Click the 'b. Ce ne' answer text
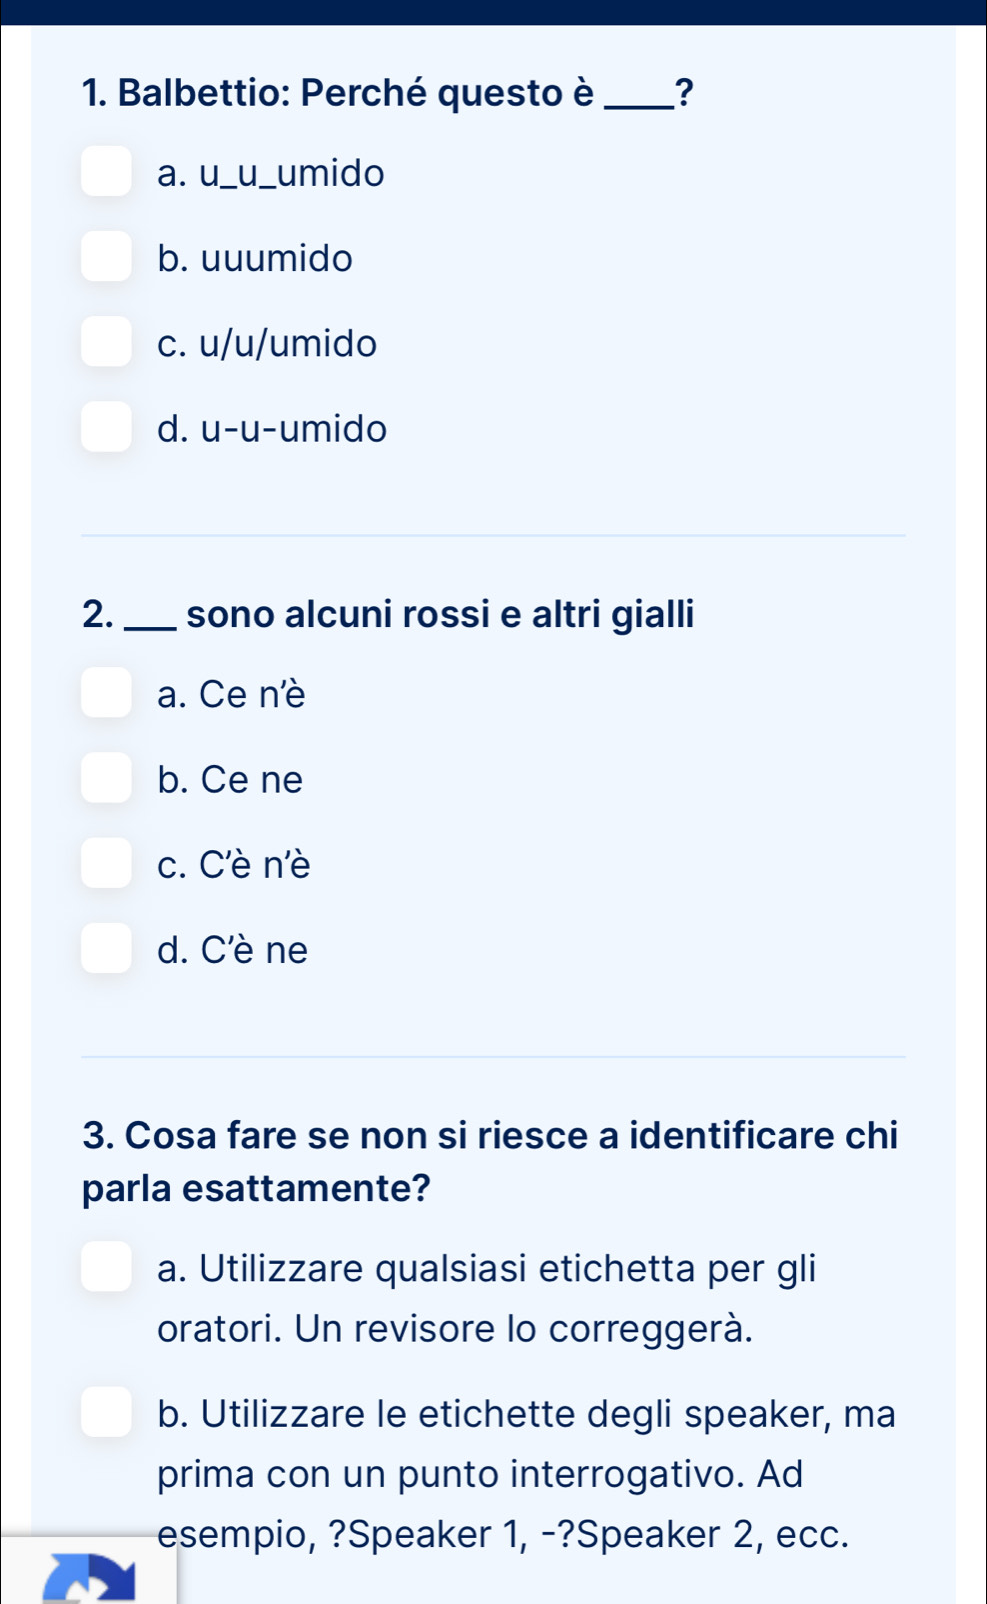The height and width of the screenshot is (1604, 987). [x=230, y=779]
